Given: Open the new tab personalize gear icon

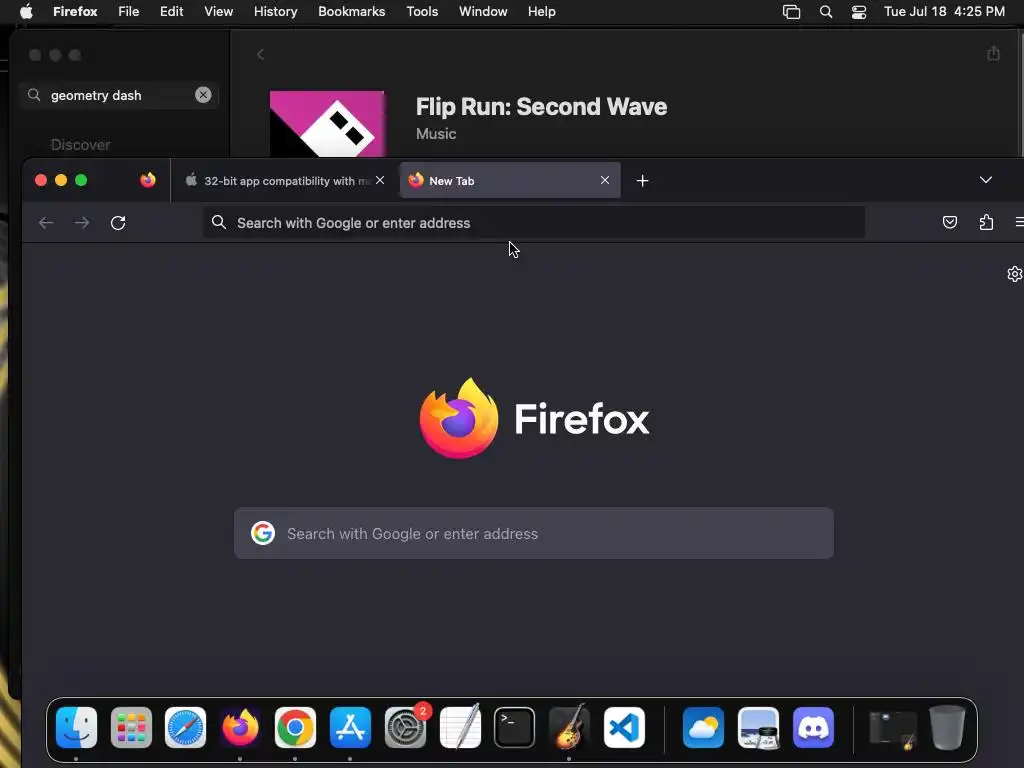Looking at the screenshot, I should pos(1014,274).
